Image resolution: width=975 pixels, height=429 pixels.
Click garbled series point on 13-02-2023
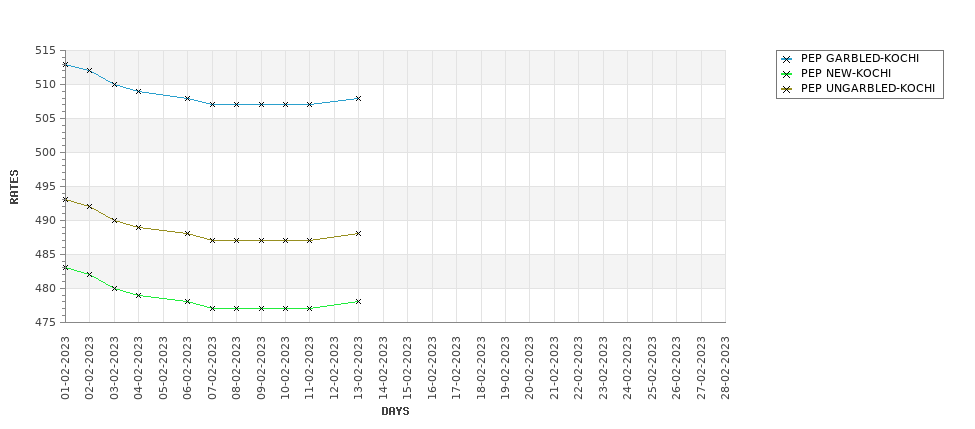tap(358, 98)
